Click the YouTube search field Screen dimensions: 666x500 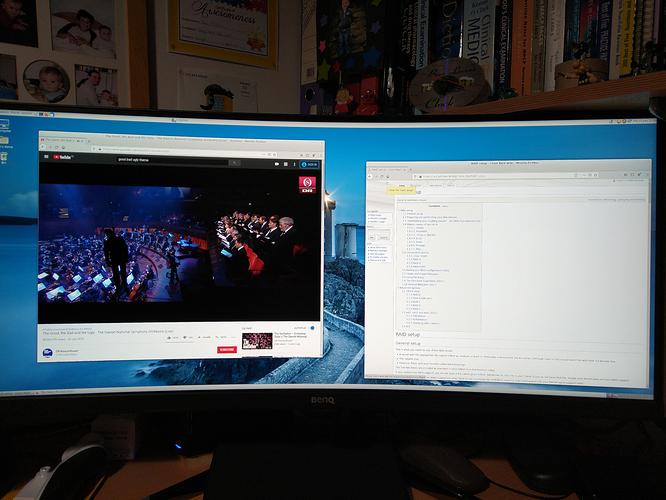pos(172,160)
